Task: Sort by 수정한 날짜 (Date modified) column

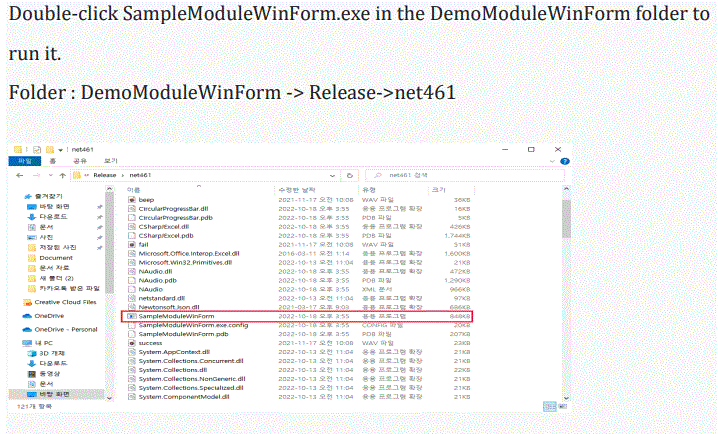Action: coord(297,190)
